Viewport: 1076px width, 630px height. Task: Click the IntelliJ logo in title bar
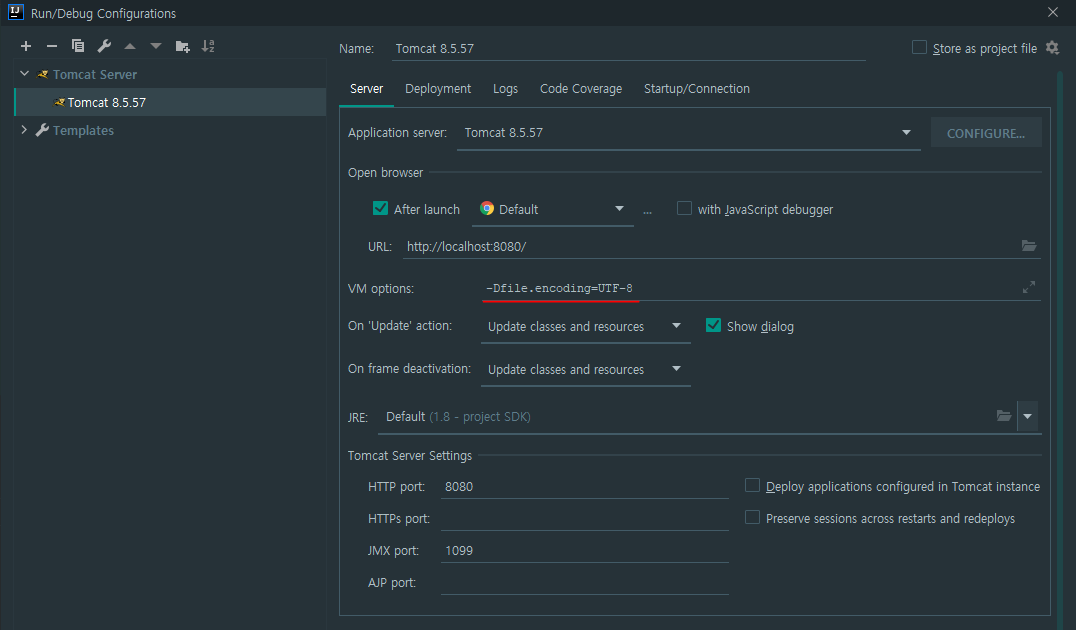(x=16, y=12)
